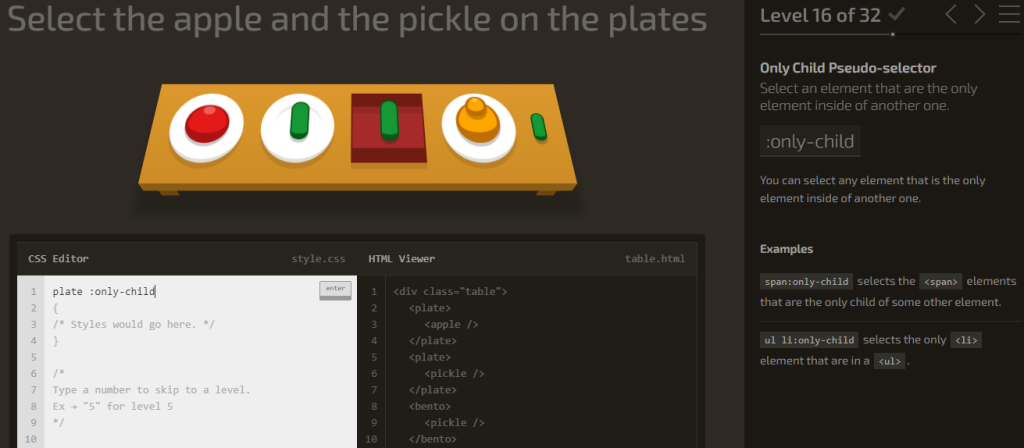The image size is (1024, 448).
Task: Select the orange on the last plate
Action: click(477, 120)
